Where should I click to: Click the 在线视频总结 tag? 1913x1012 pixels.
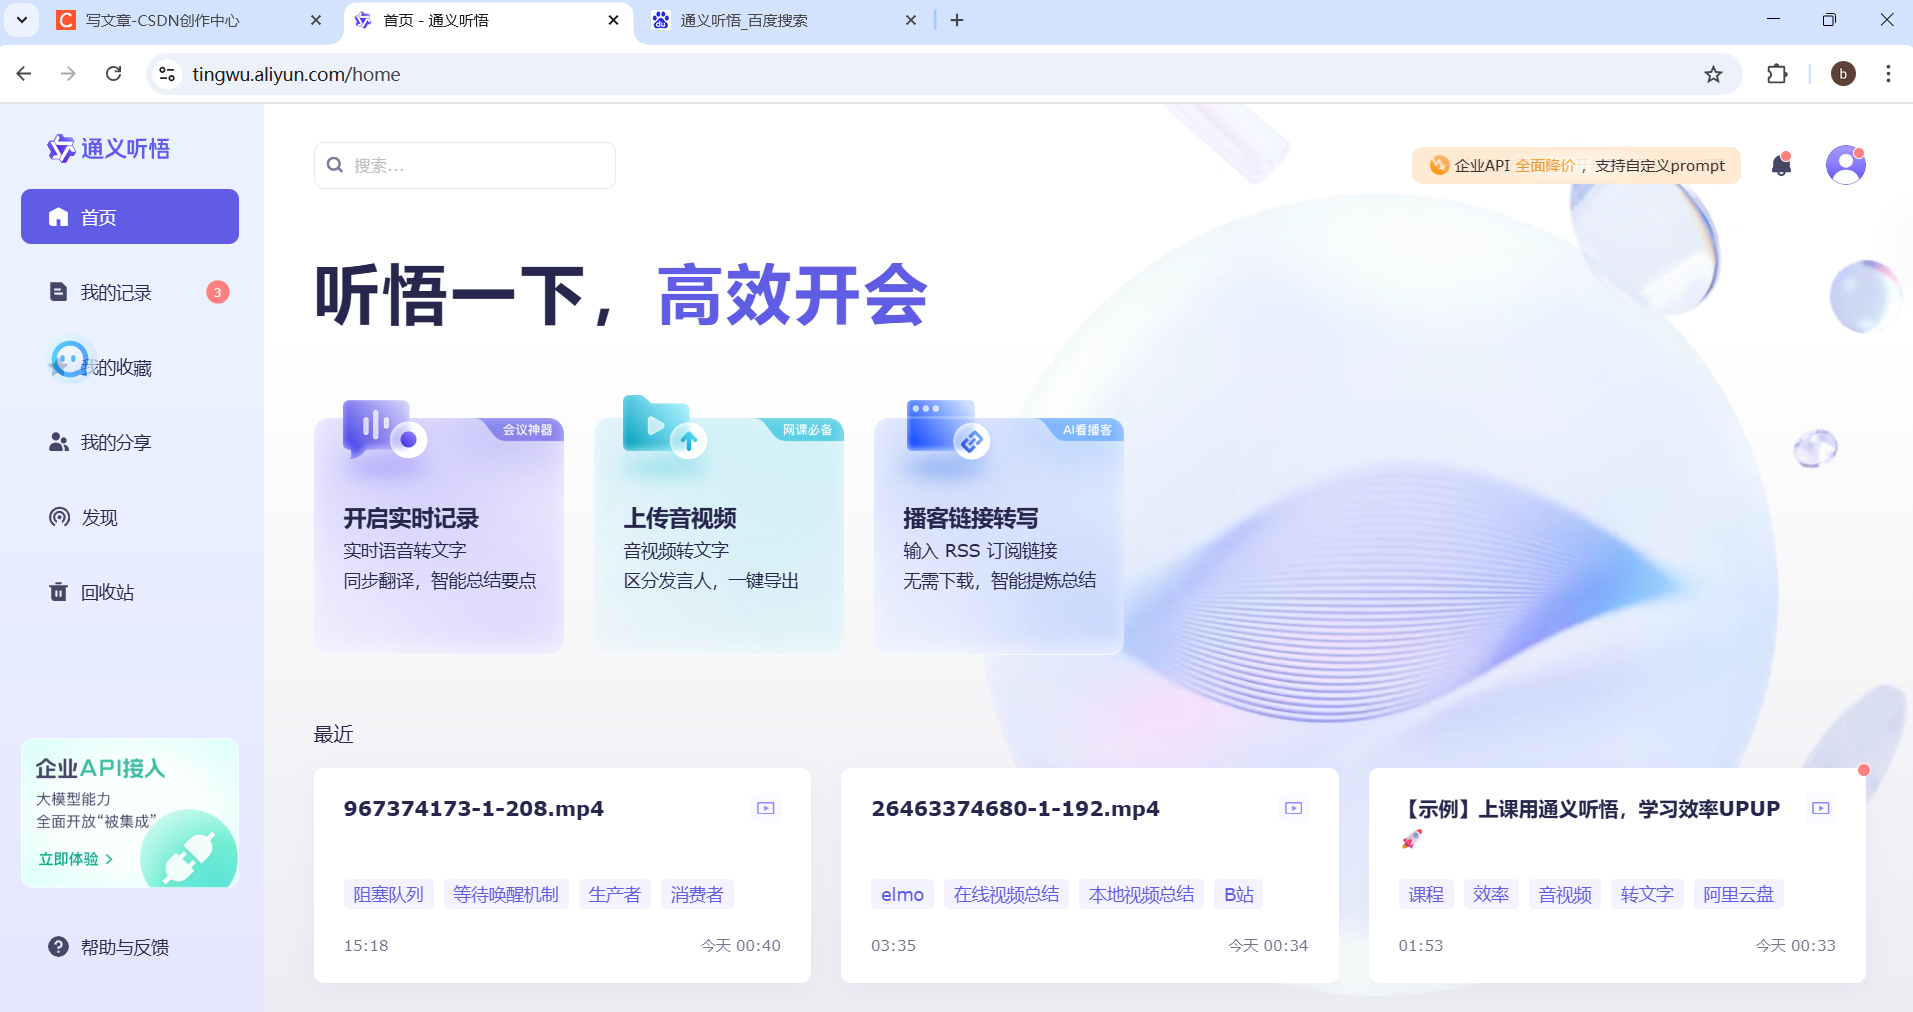pyautogui.click(x=1006, y=894)
